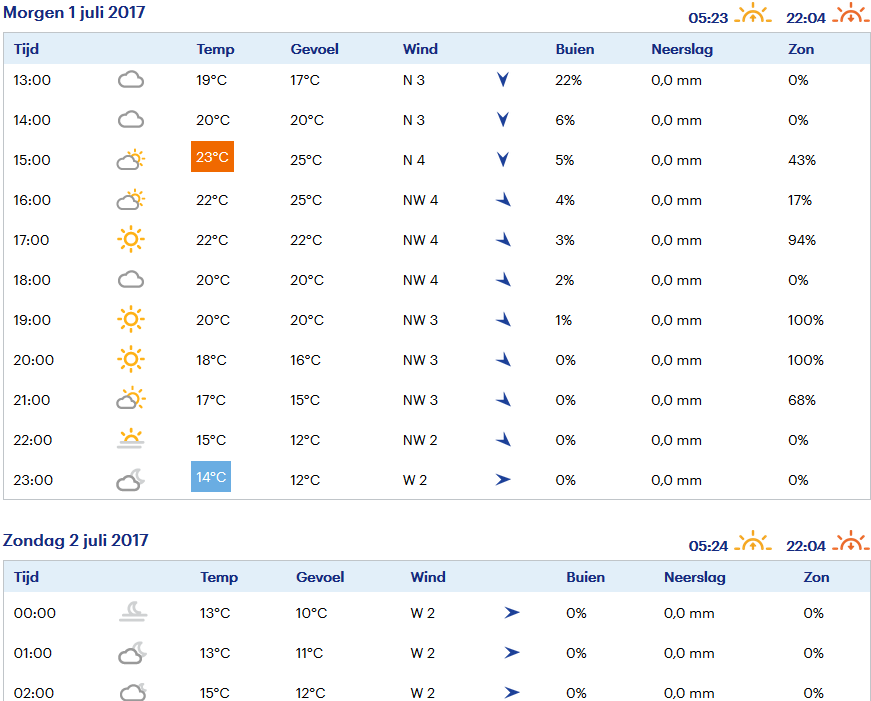Click the sunset icon at 22:00
The height and width of the screenshot is (701, 871).
(x=131, y=438)
